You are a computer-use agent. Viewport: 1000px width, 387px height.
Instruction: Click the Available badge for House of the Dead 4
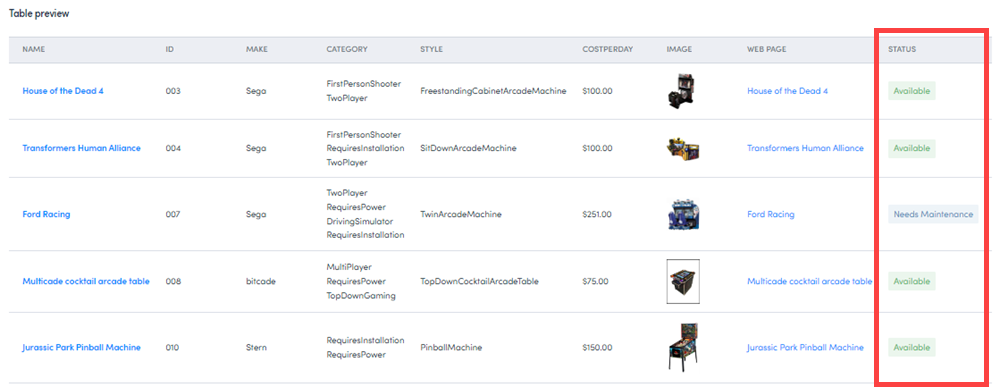point(911,91)
